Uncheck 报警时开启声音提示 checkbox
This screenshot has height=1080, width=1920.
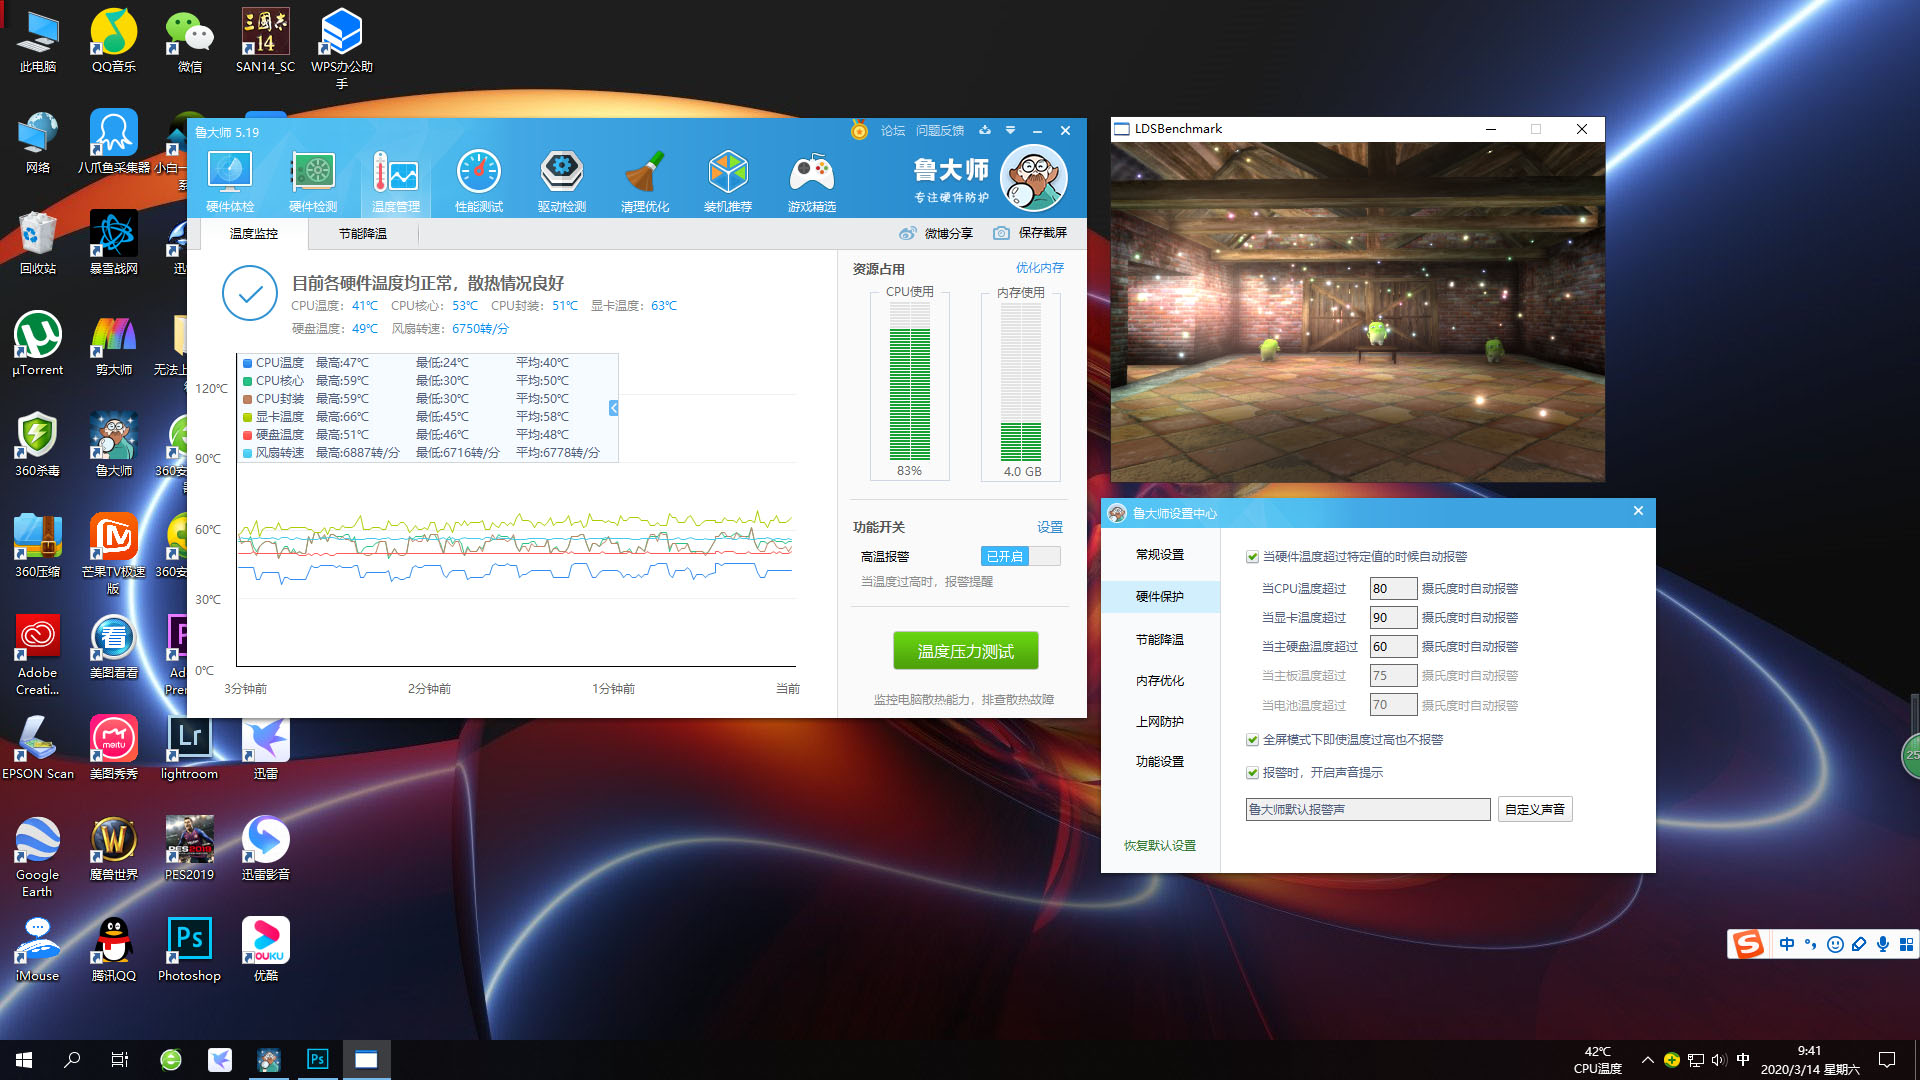(1252, 773)
